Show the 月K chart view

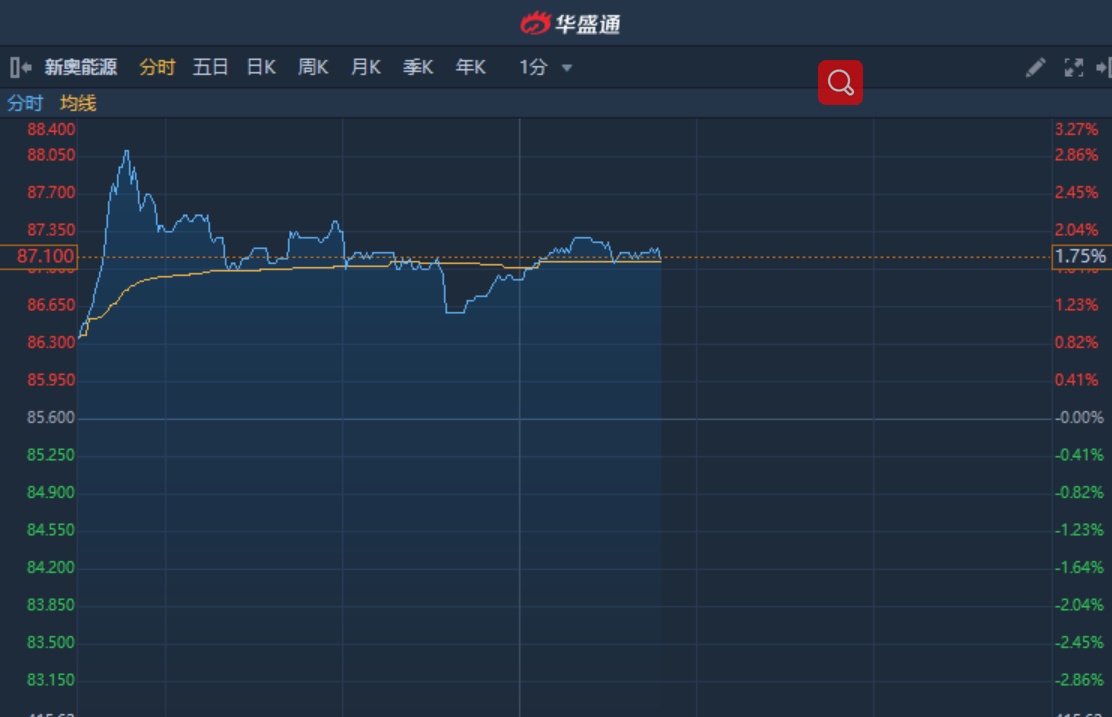(366, 67)
